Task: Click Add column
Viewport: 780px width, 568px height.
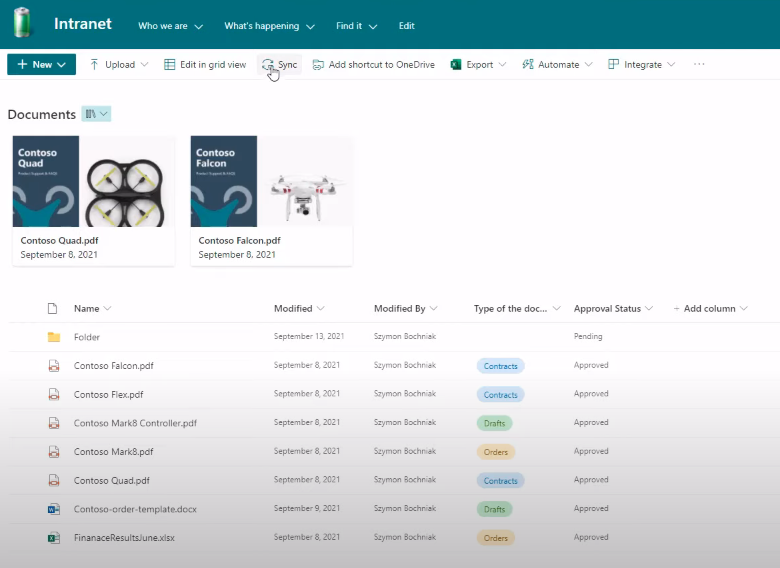Action: (710, 309)
